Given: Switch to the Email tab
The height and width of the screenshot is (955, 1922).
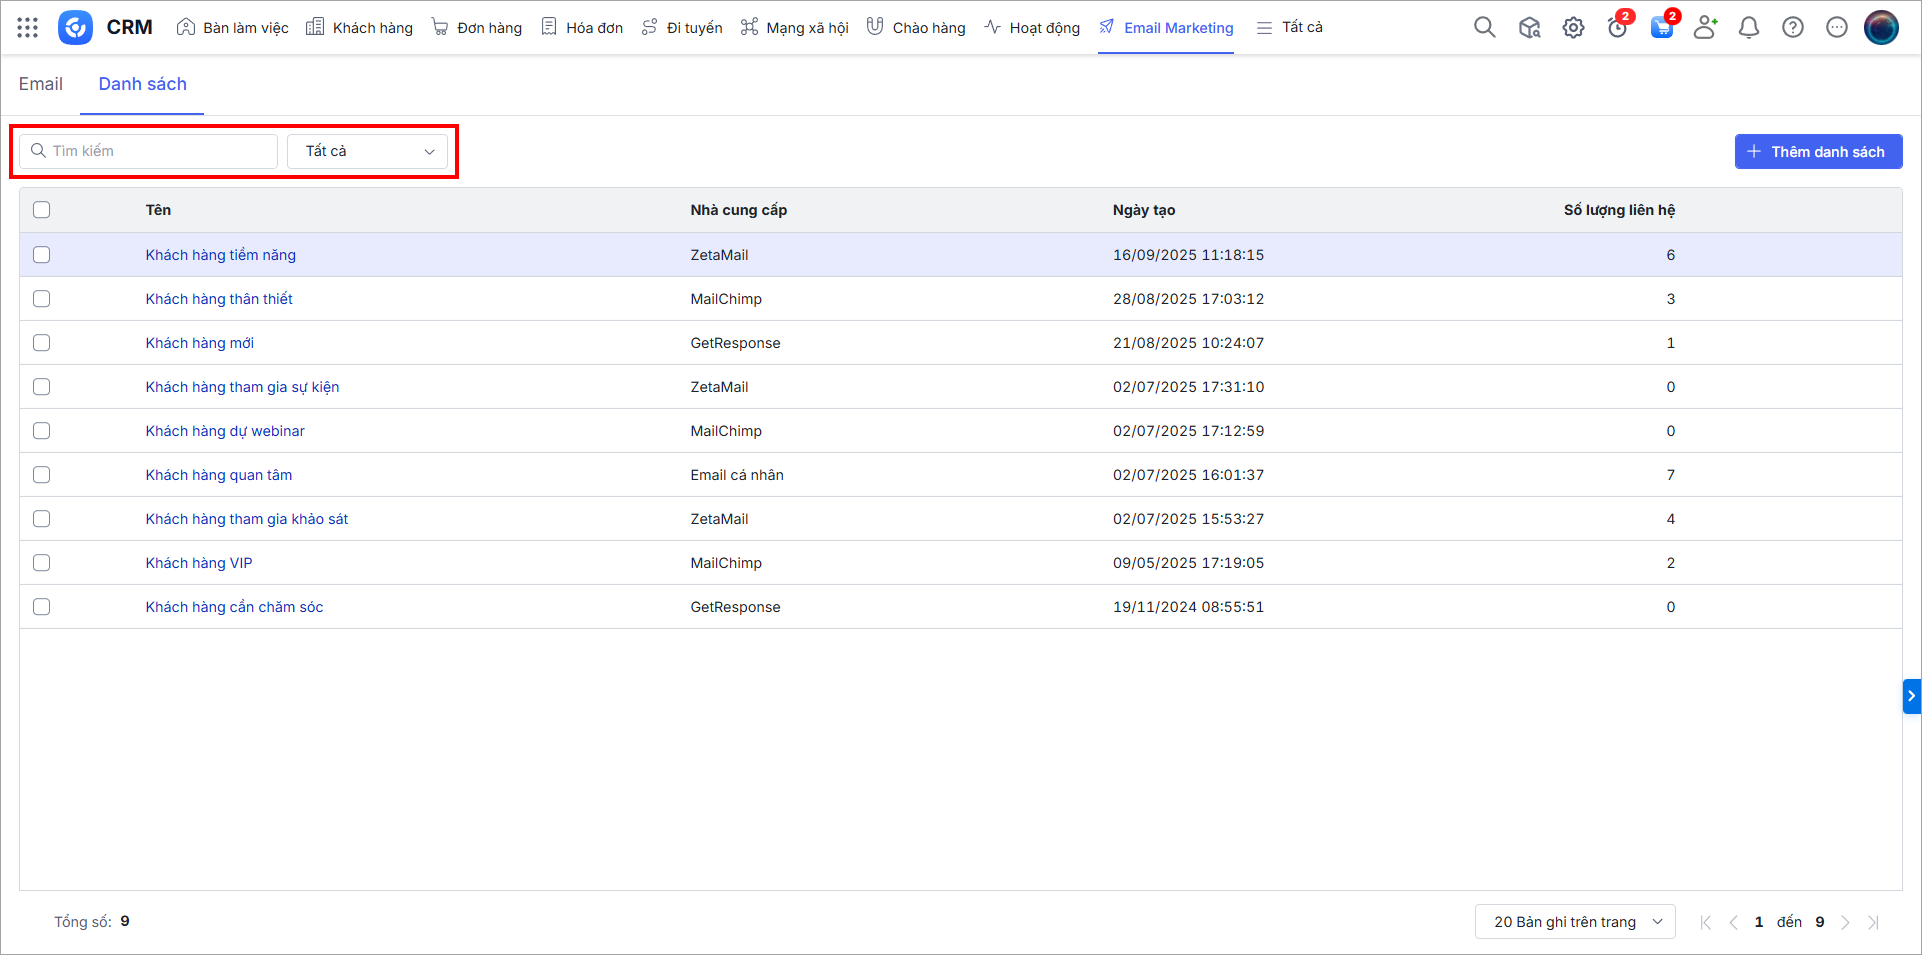Looking at the screenshot, I should coord(41,84).
